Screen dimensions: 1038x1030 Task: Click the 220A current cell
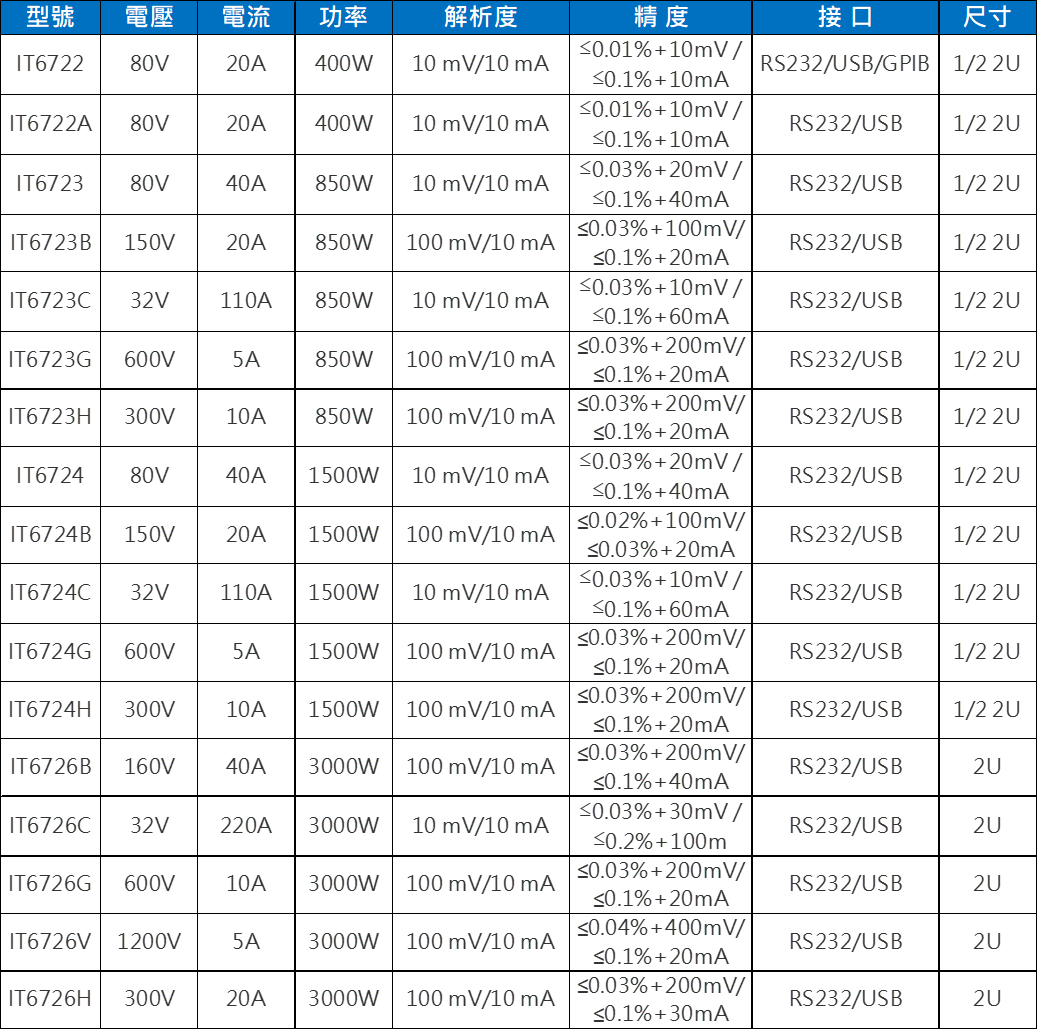[x=246, y=825]
